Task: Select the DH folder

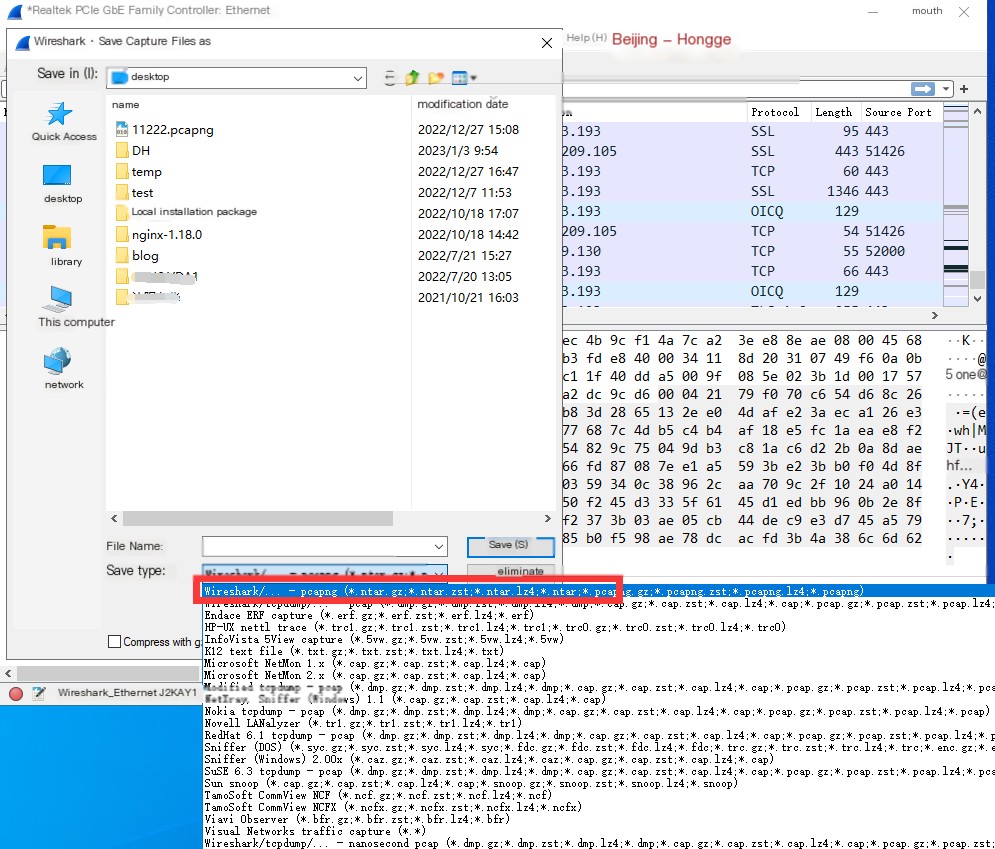Action: click(x=141, y=150)
